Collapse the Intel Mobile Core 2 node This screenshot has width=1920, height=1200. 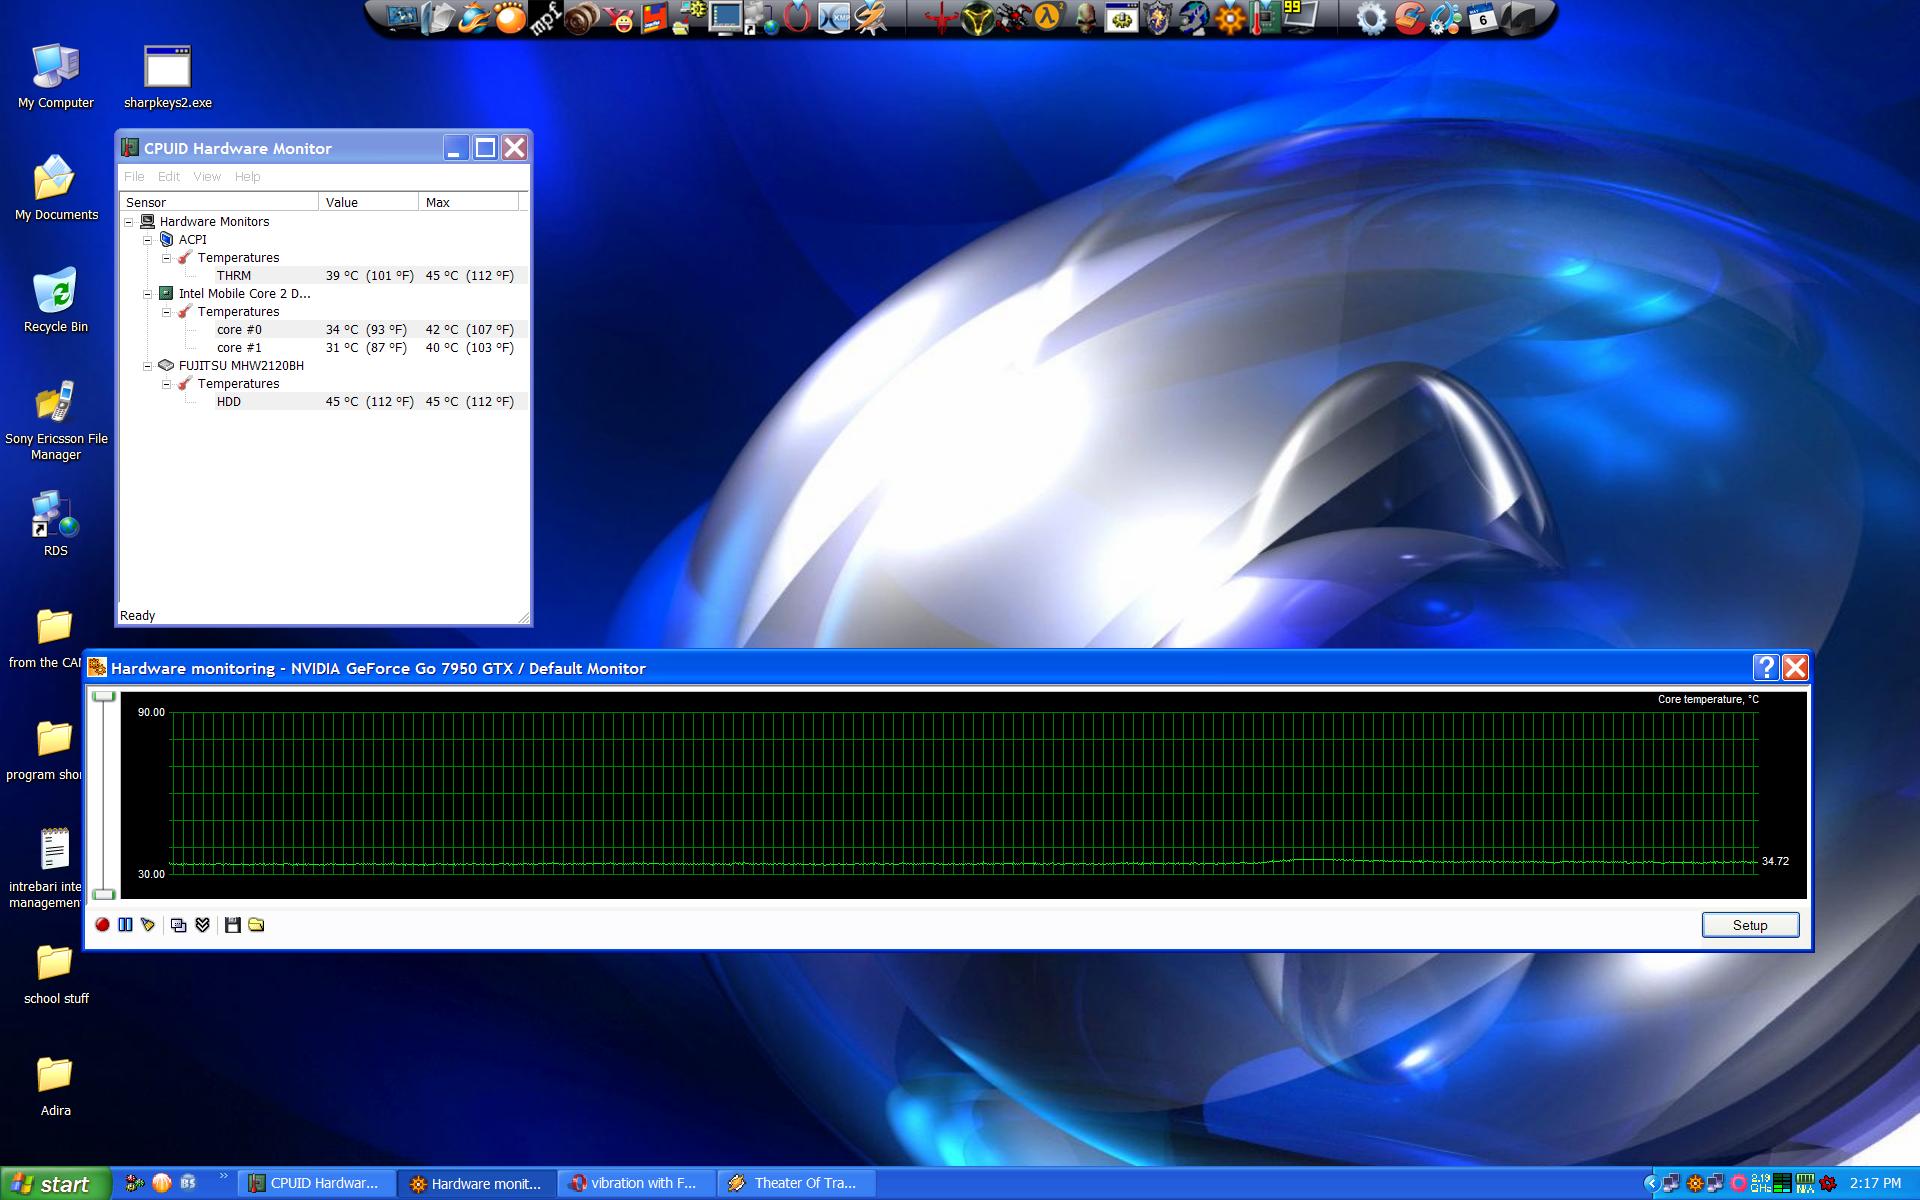(148, 294)
